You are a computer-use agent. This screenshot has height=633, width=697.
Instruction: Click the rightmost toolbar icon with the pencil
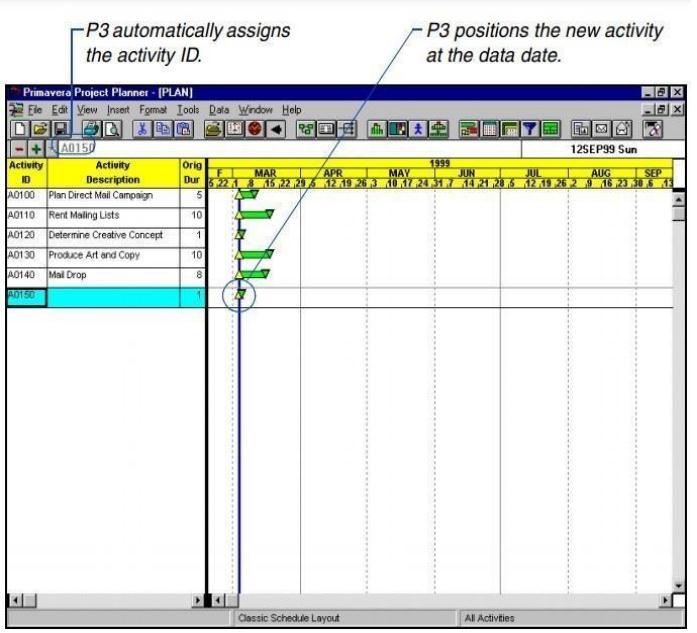653,129
